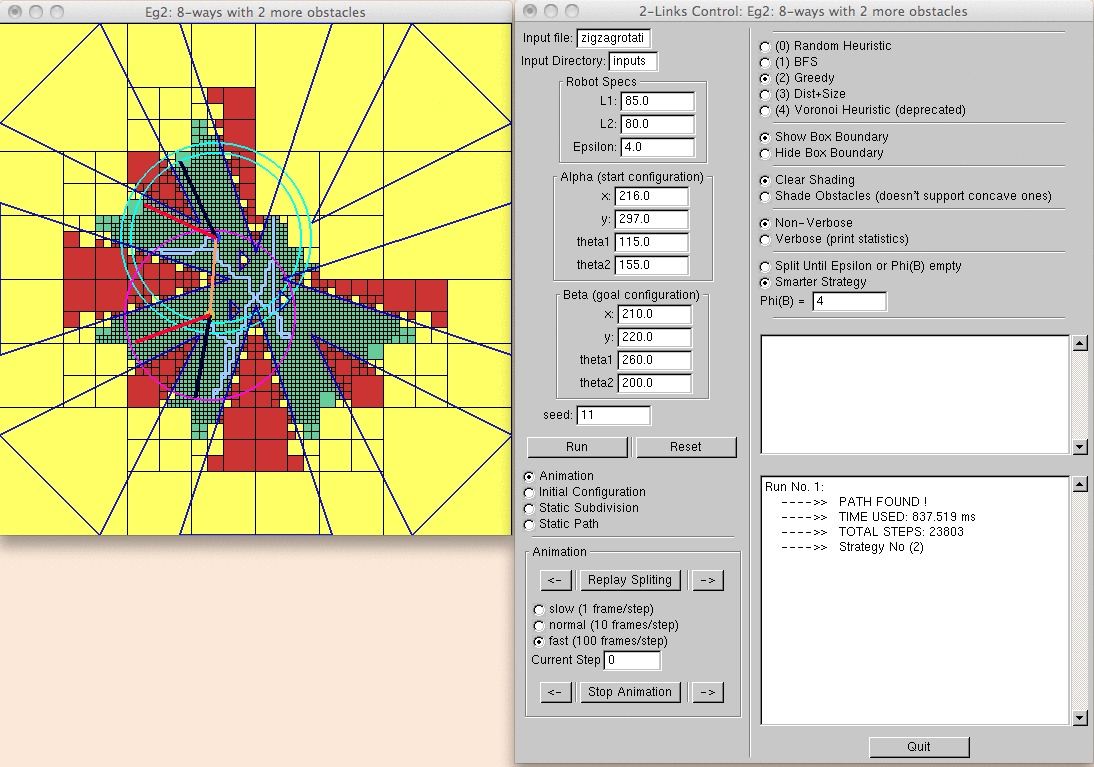Step animation backward with top left arrow
This screenshot has height=767, width=1094.
tap(555, 580)
